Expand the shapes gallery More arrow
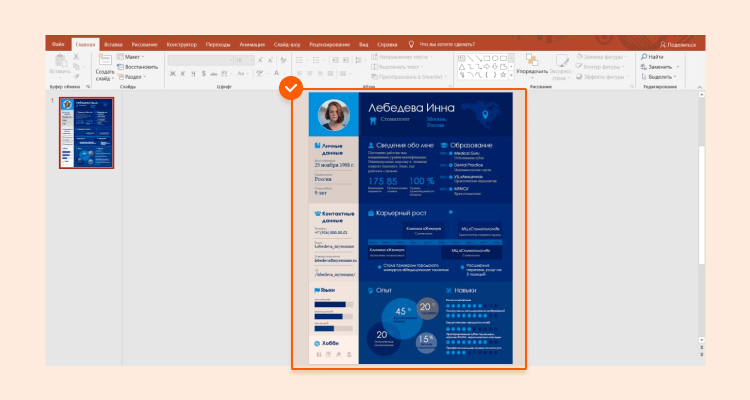 (511, 75)
